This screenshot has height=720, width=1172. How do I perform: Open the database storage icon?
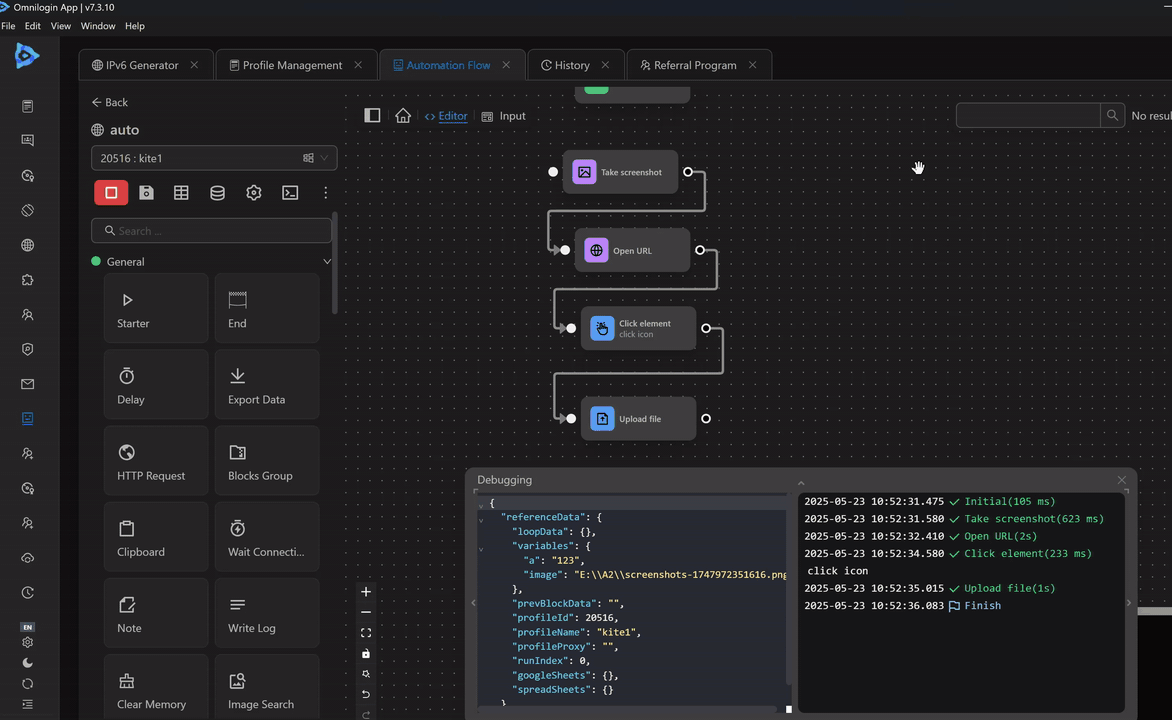click(217, 193)
